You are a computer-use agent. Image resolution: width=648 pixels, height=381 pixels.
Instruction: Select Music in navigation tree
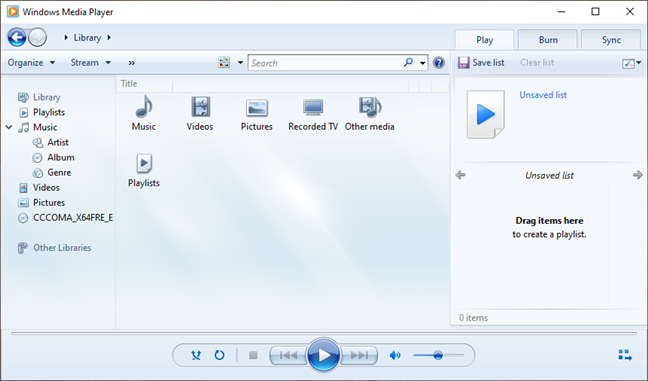(x=38, y=127)
